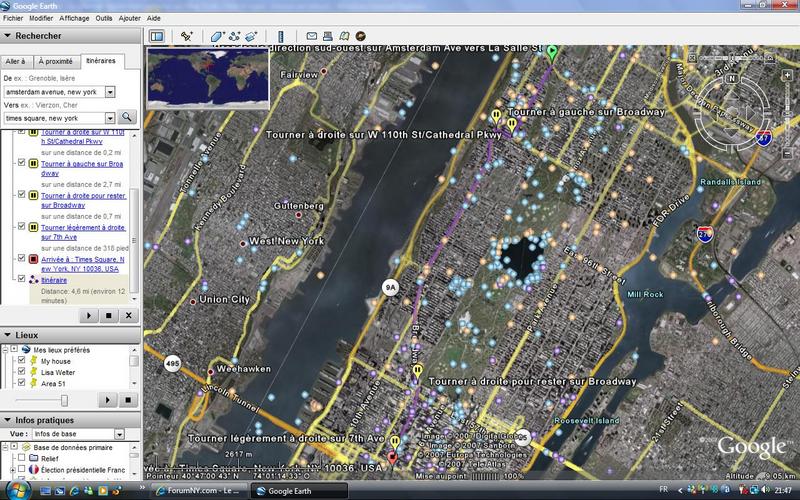Switch to the Aller à tab
Screen dimensions: 800x500
pos(15,62)
